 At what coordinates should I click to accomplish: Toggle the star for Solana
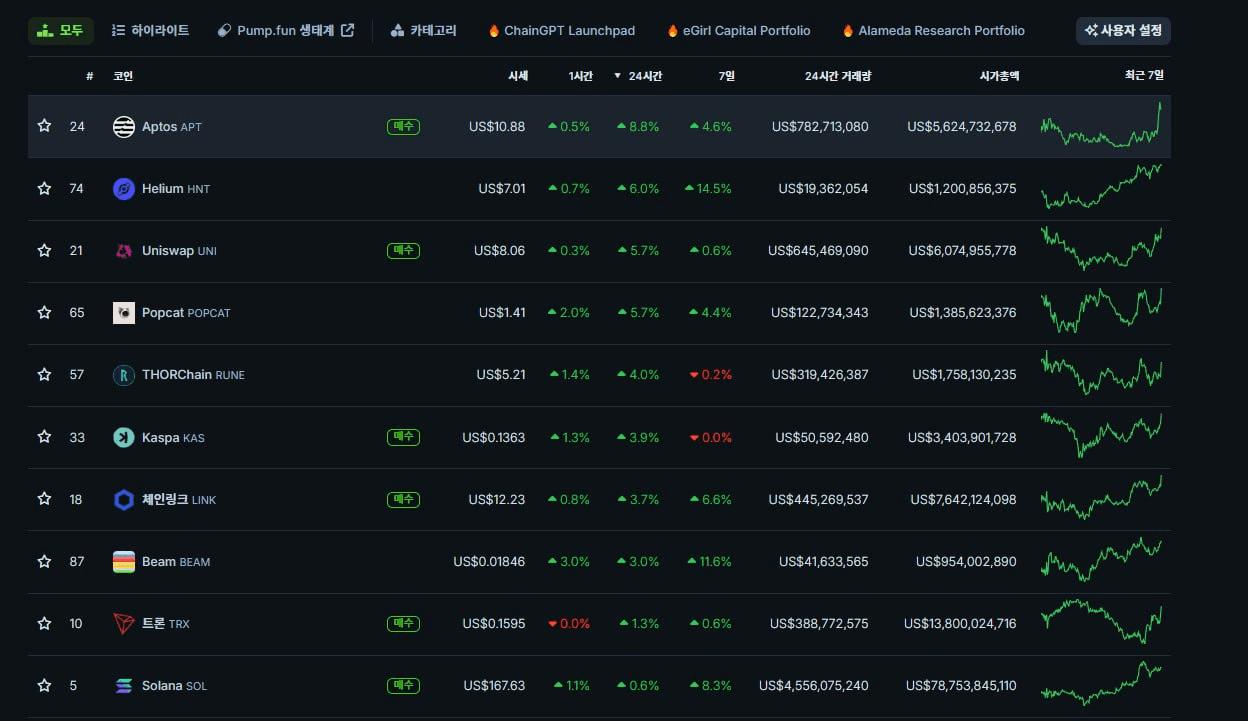pos(44,685)
